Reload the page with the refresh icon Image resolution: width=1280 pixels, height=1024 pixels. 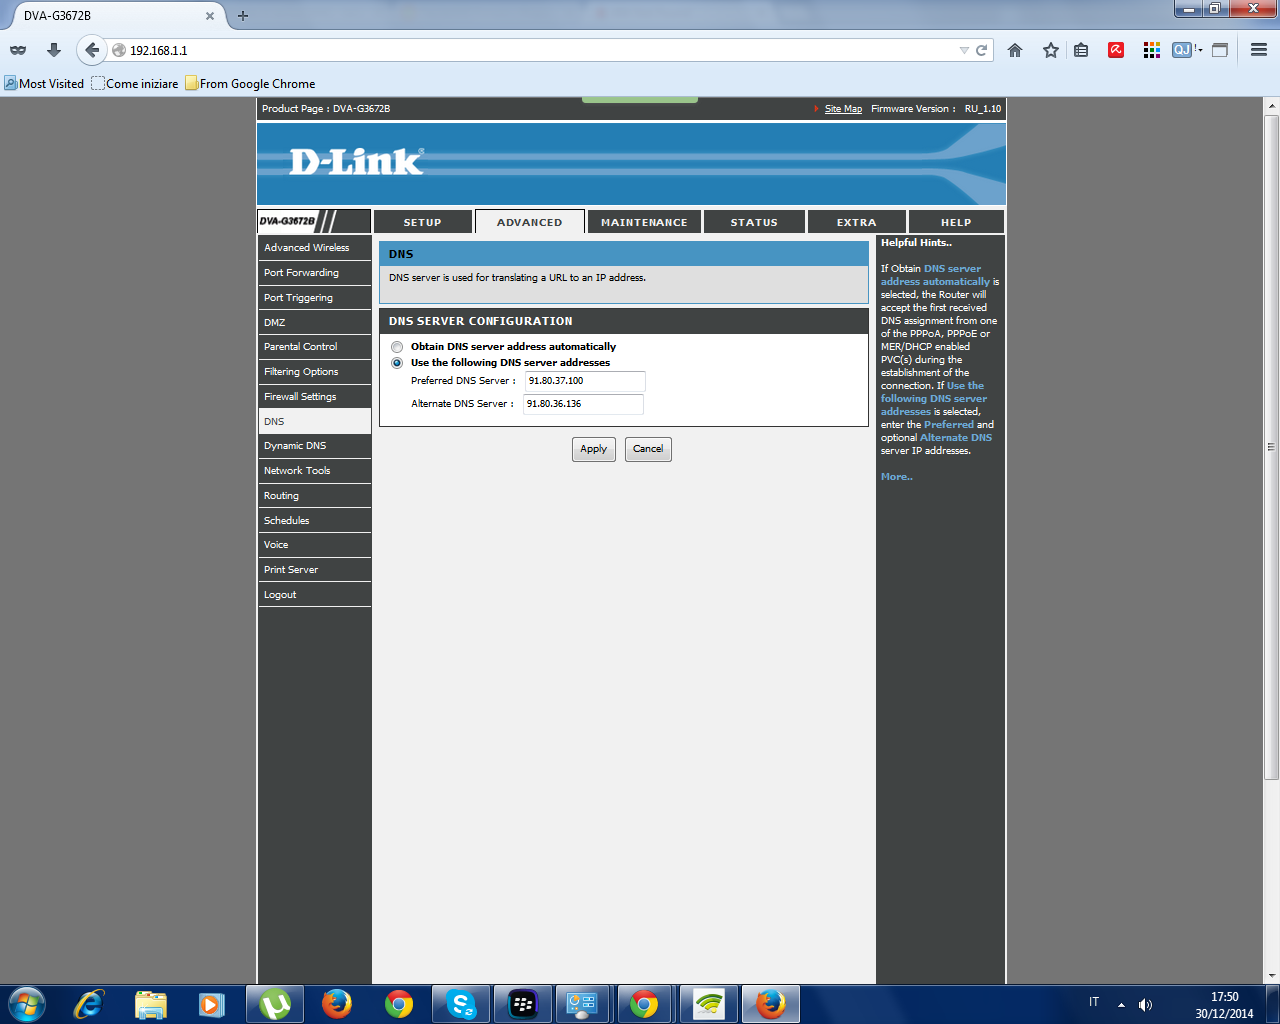point(981,50)
